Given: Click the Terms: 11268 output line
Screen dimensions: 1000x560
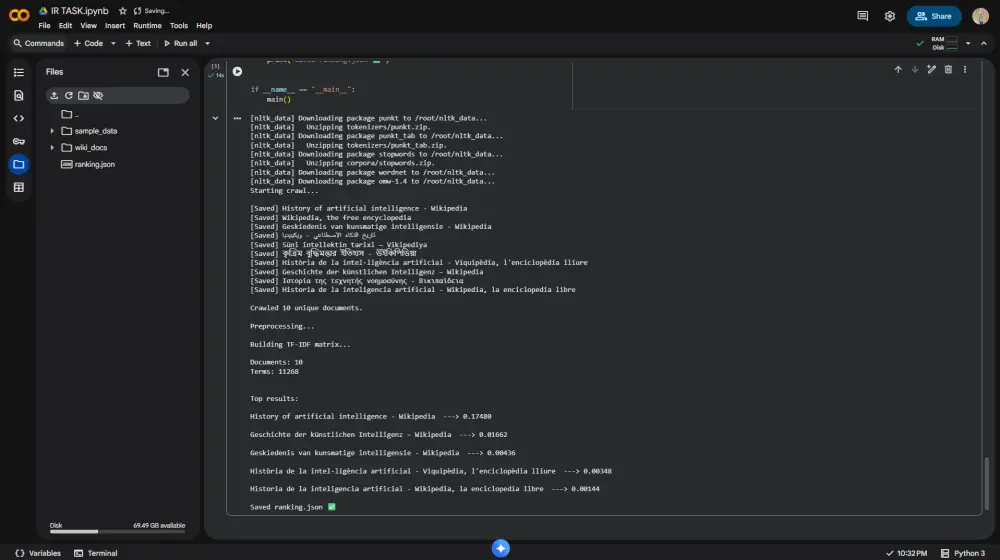Looking at the screenshot, I should point(274,371).
